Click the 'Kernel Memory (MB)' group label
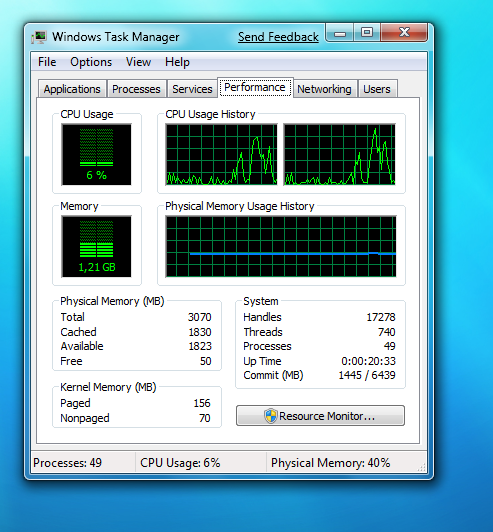 point(108,387)
